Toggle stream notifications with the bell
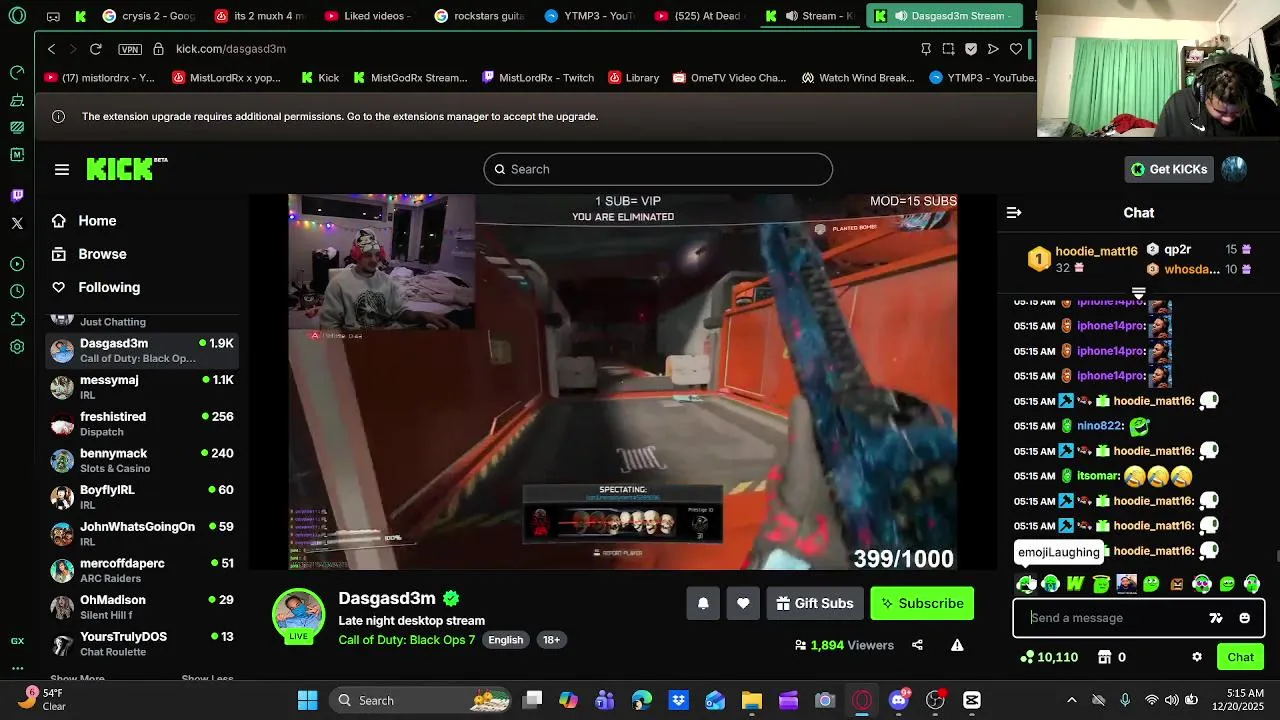The width and height of the screenshot is (1280, 720). point(703,603)
